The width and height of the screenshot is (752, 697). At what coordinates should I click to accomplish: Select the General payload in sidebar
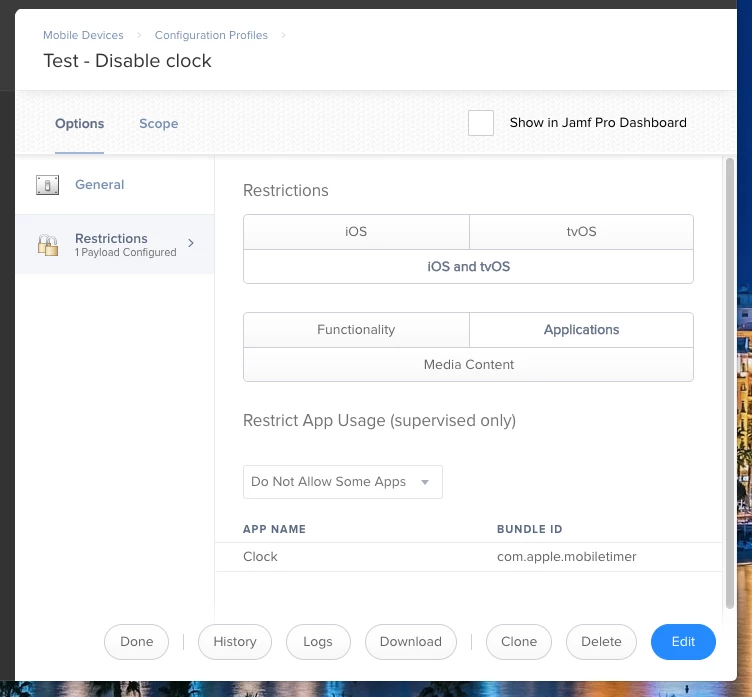click(x=115, y=185)
